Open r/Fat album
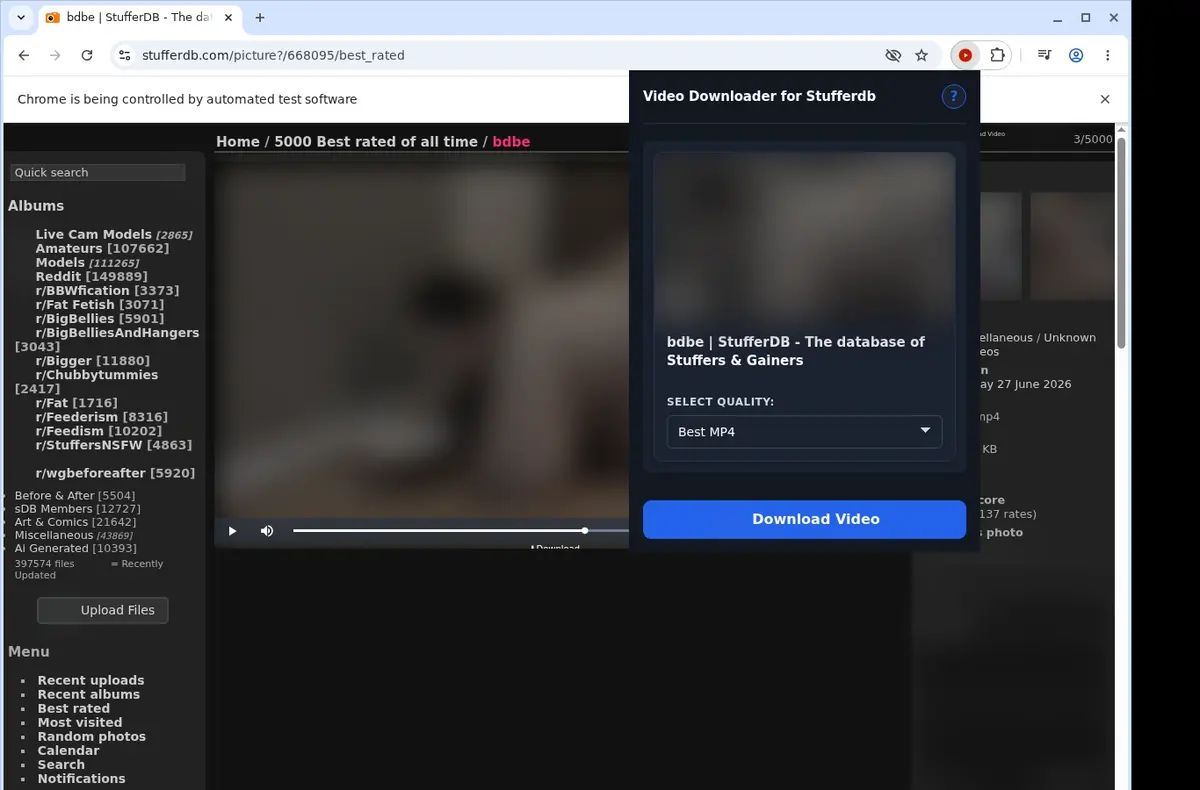1200x790 pixels. pyautogui.click(x=52, y=402)
